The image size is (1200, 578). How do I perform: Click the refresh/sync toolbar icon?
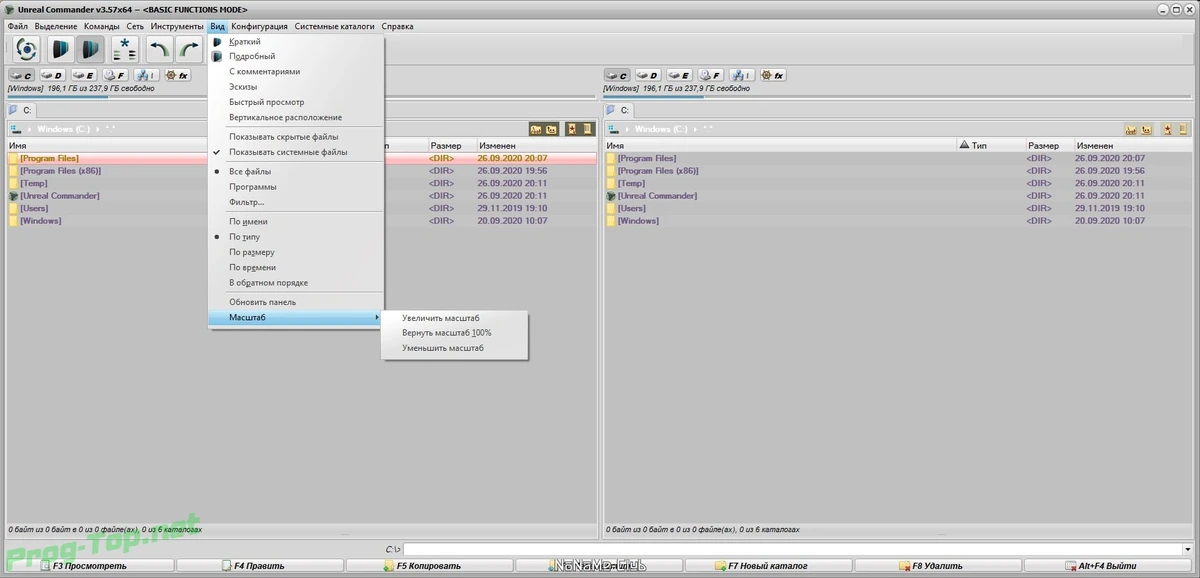click(27, 49)
